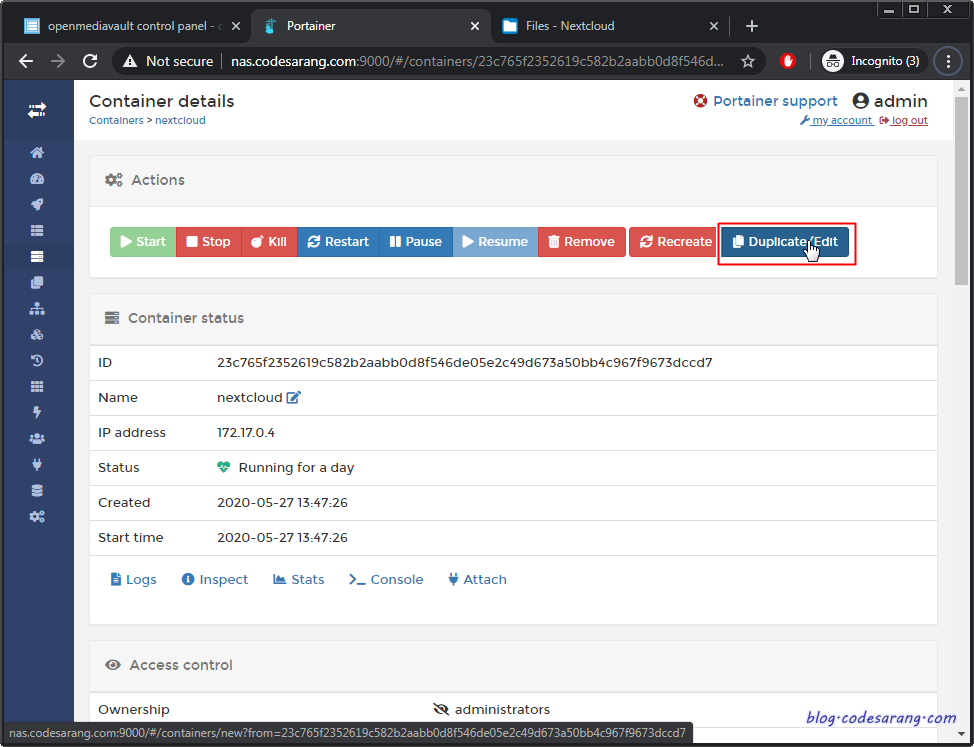Image resolution: width=974 pixels, height=747 pixels.
Task: Click the 'Running for a day' status
Action: (x=296, y=468)
